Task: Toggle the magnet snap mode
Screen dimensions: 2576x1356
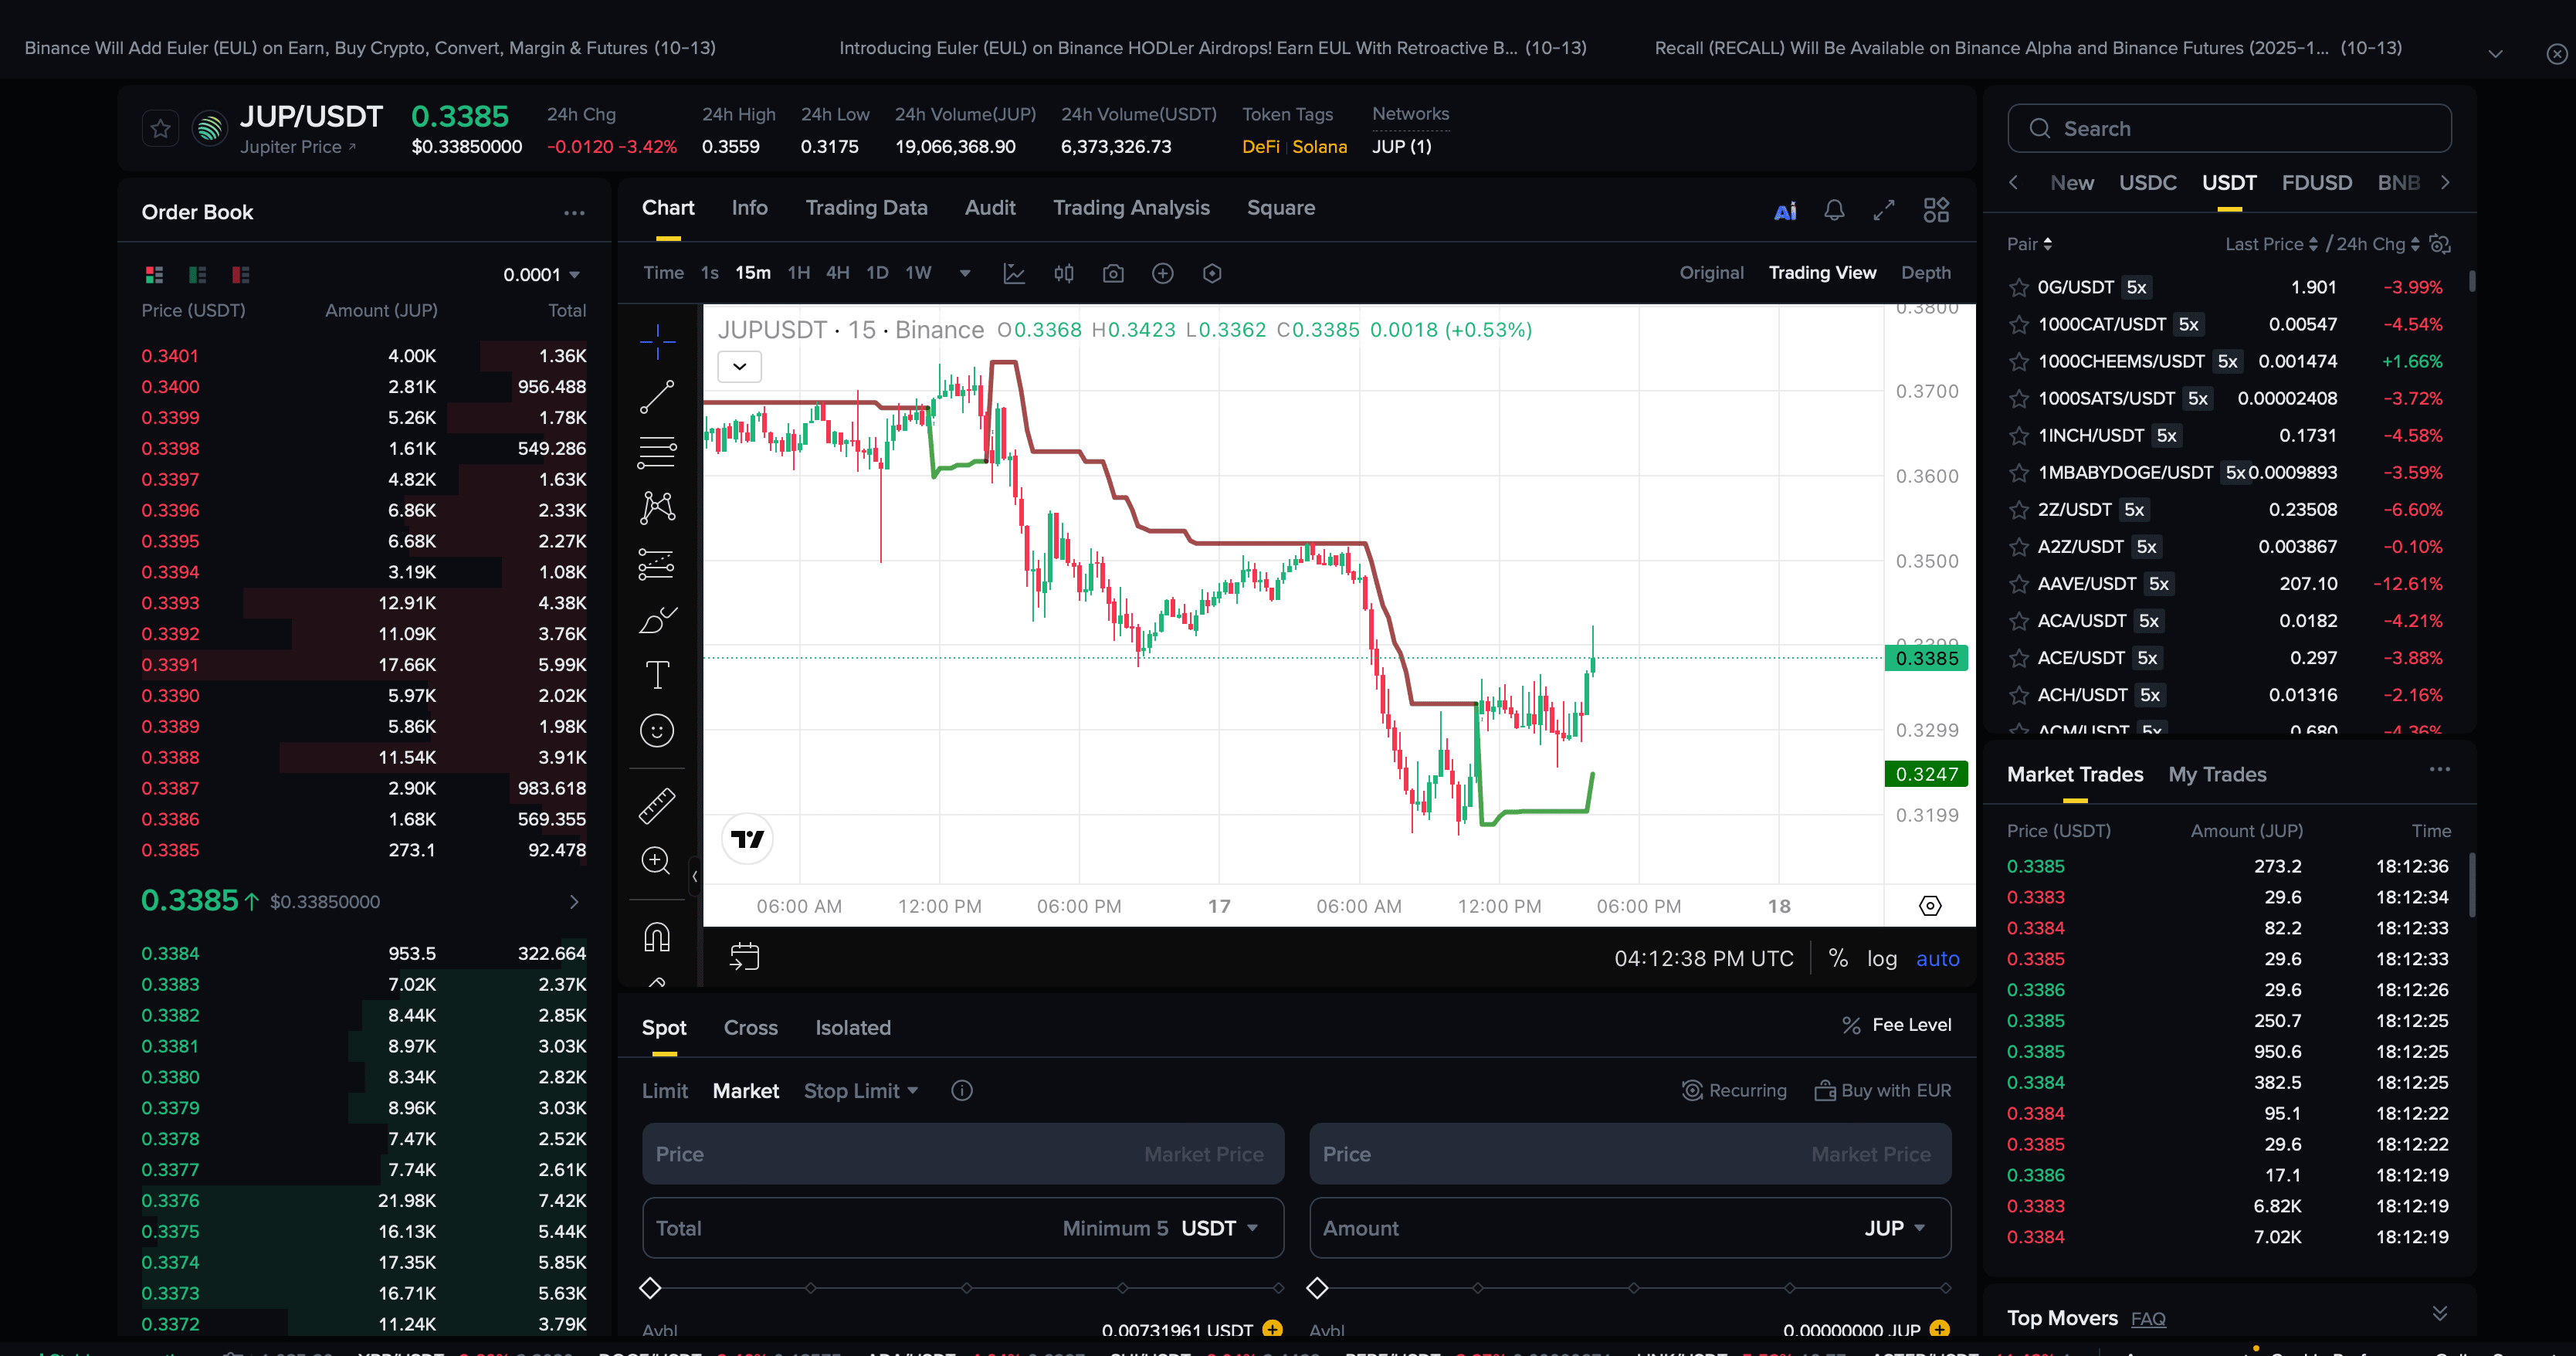Action: click(x=657, y=937)
